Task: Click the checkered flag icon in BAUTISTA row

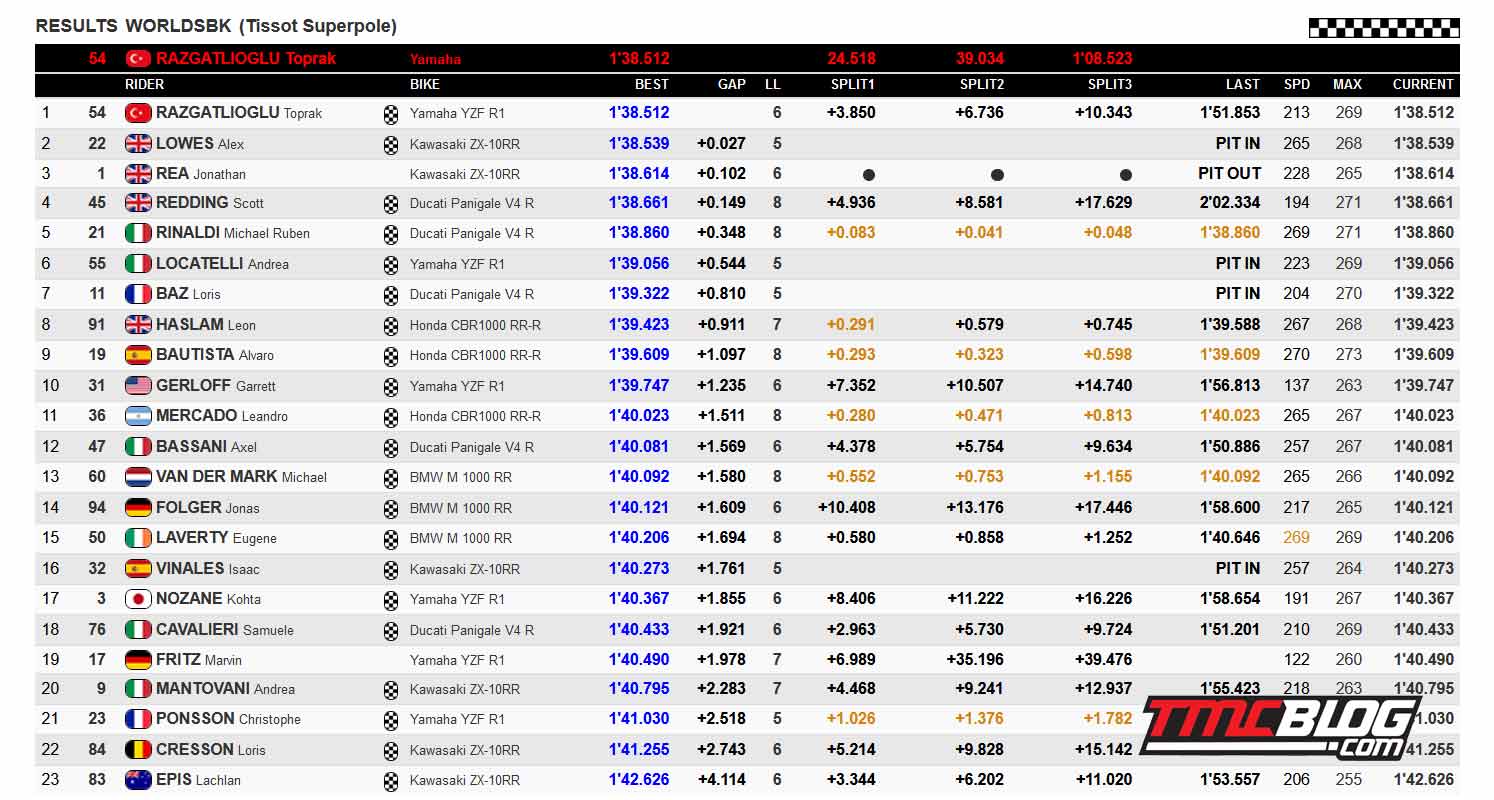Action: coord(391,356)
